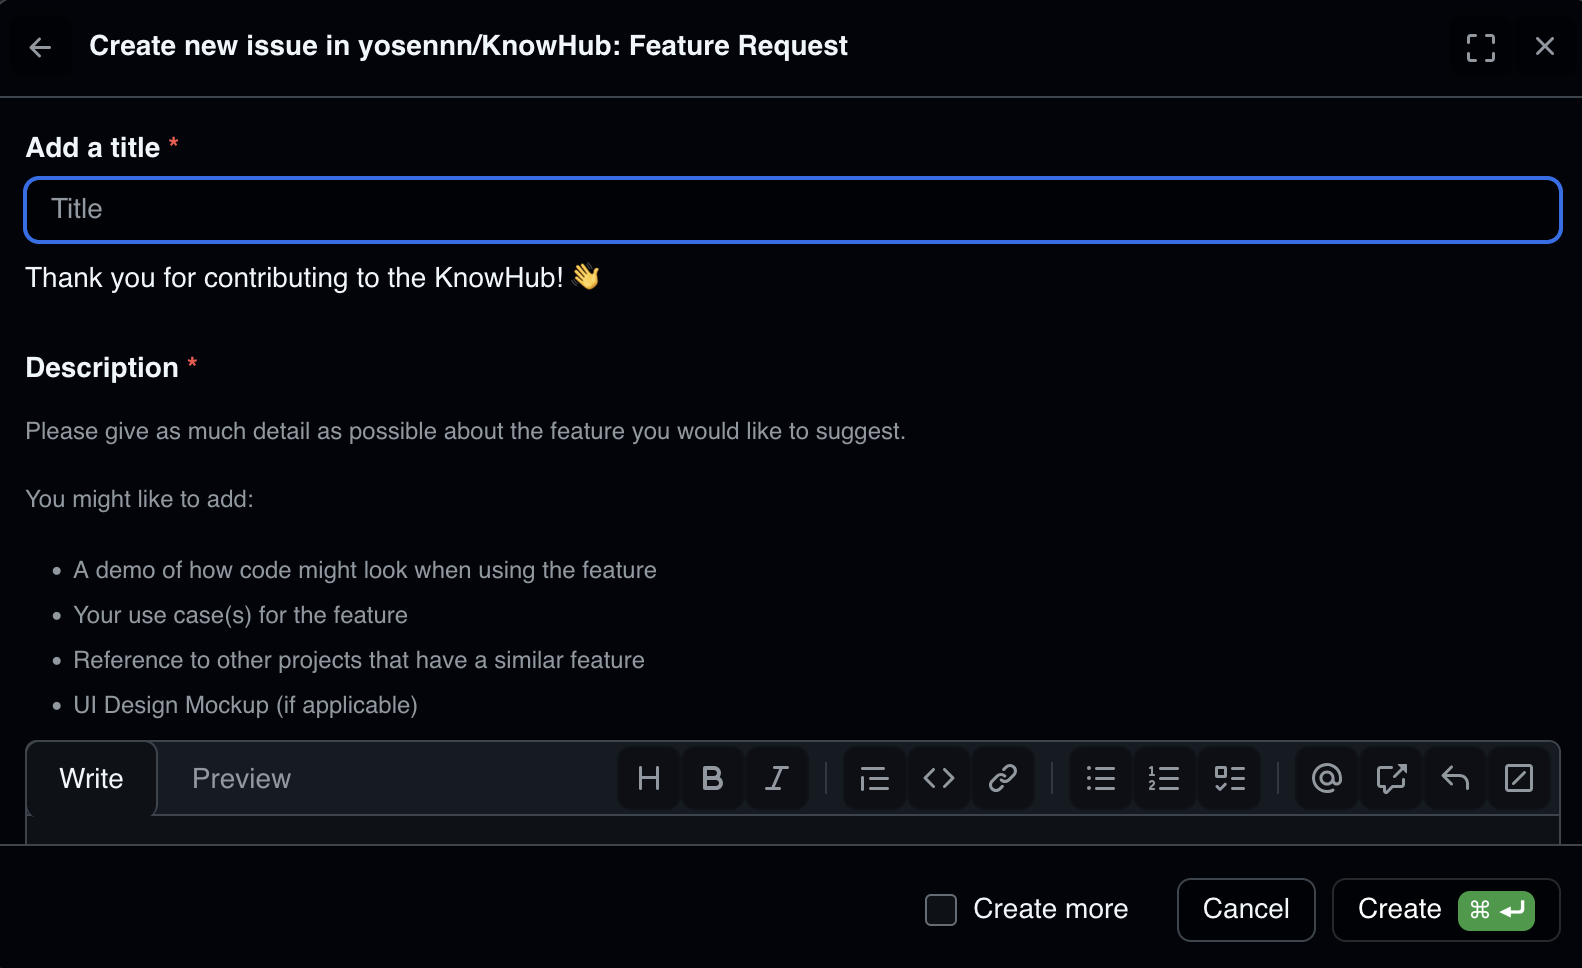Open saved replies
The width and height of the screenshot is (1582, 968).
pos(1455,778)
